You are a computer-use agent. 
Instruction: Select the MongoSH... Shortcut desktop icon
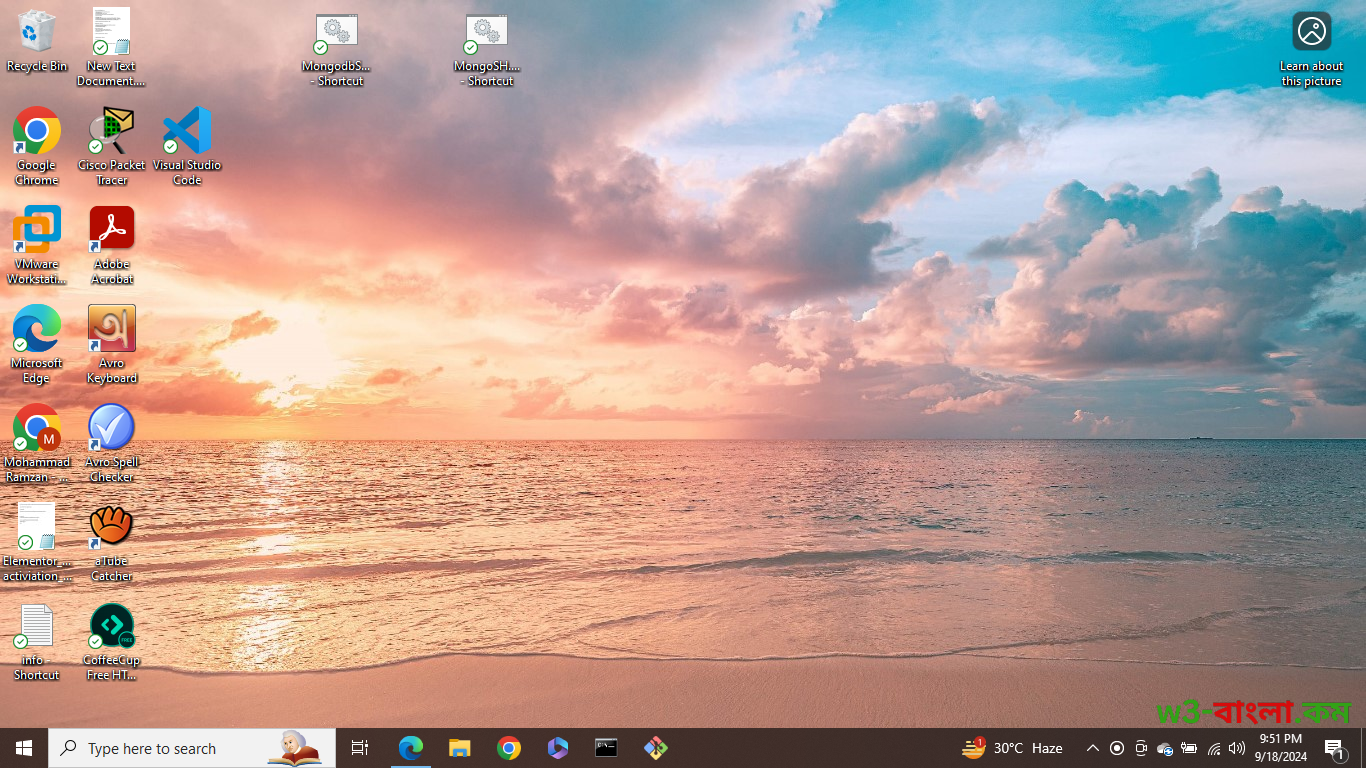coord(487,49)
